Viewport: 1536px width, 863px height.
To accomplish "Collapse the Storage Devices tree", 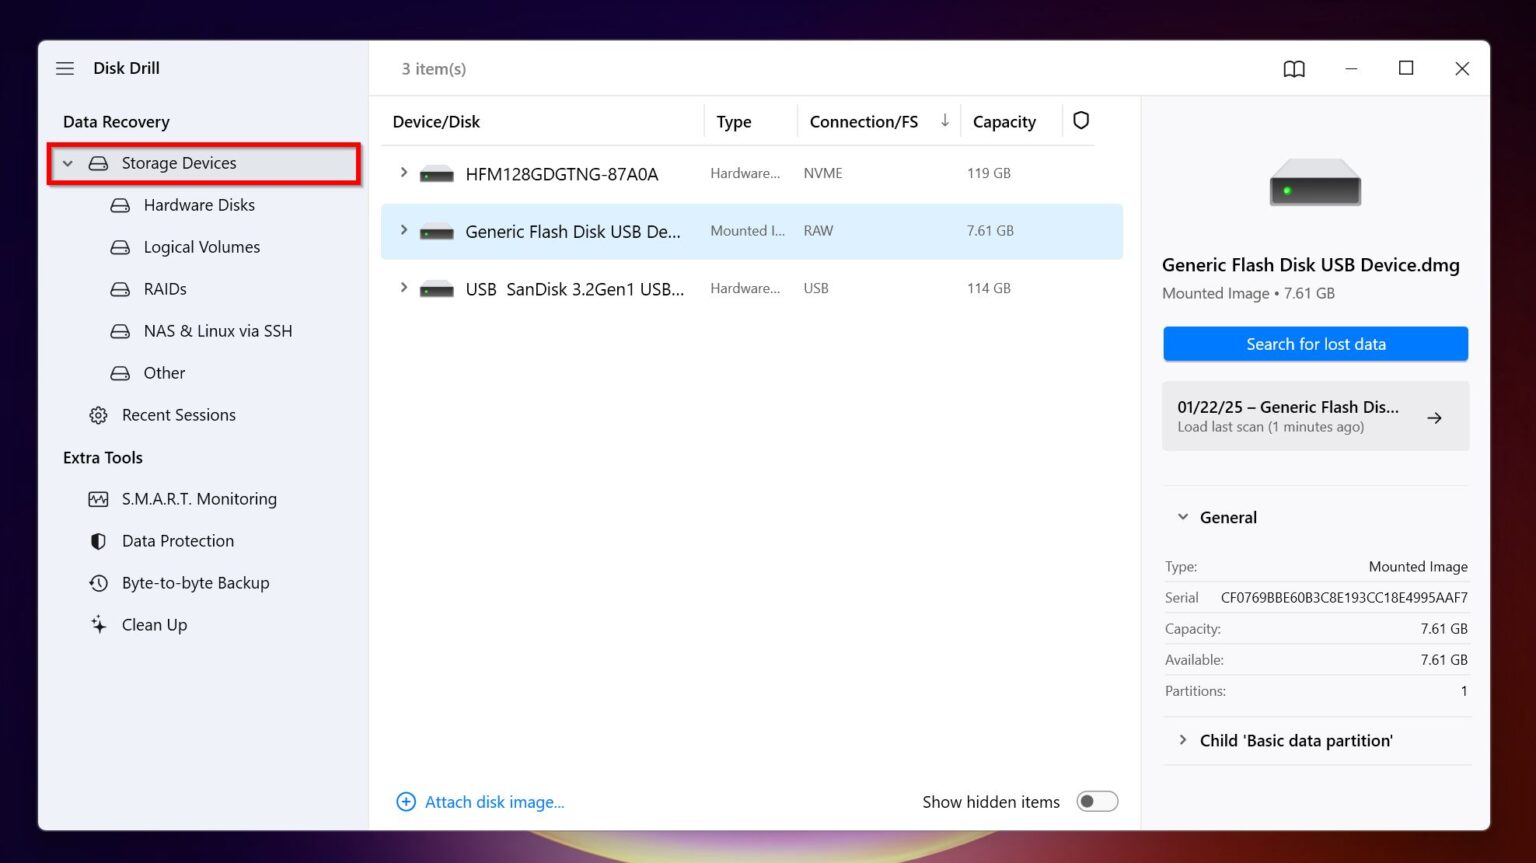I will point(67,163).
